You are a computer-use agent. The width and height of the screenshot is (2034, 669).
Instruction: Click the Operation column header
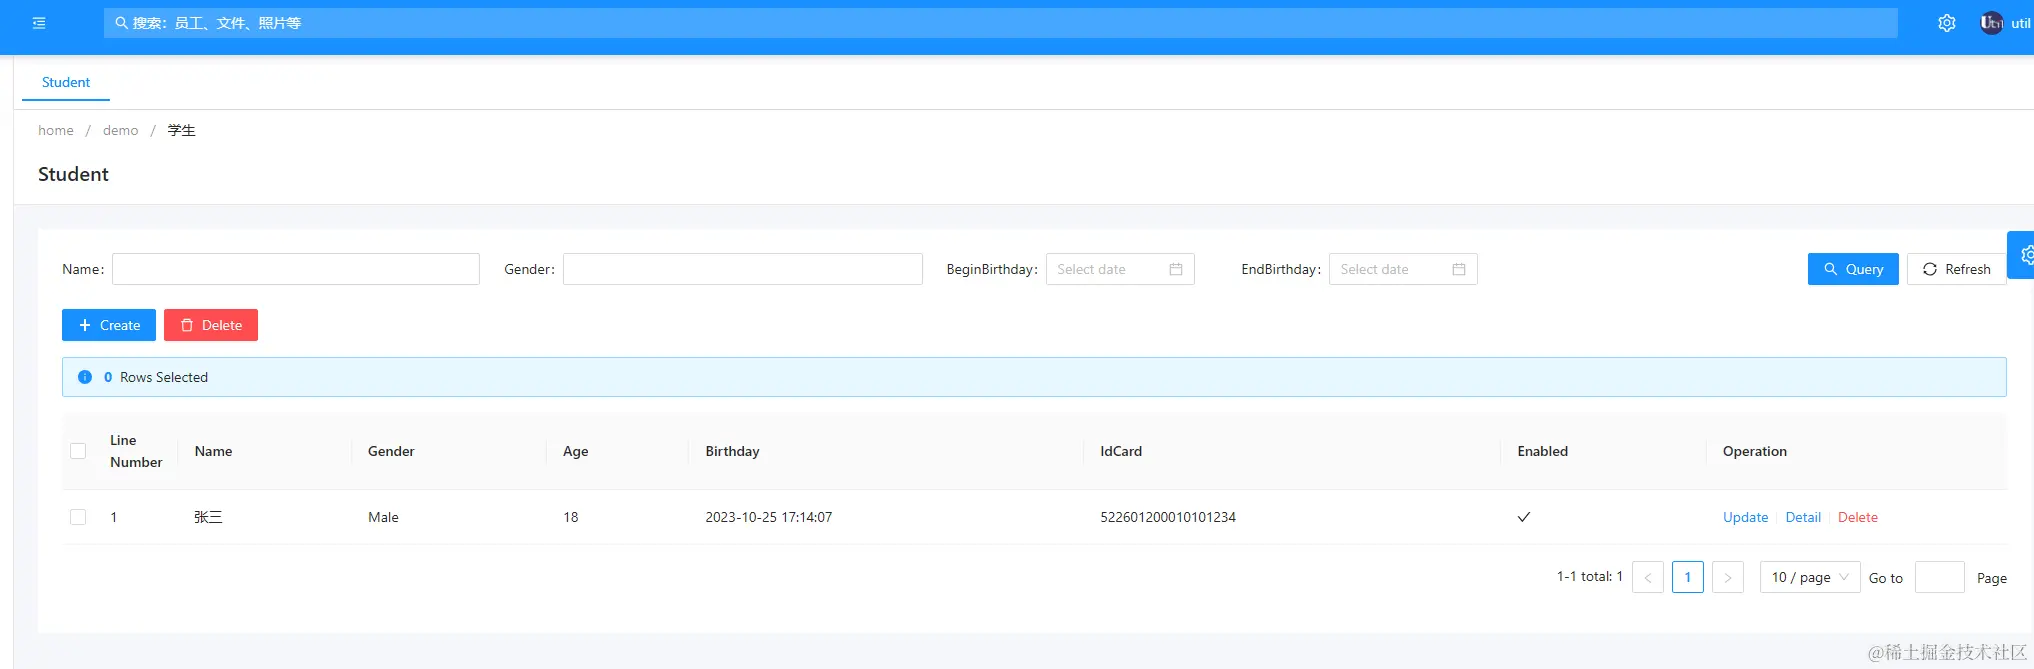coord(1755,451)
